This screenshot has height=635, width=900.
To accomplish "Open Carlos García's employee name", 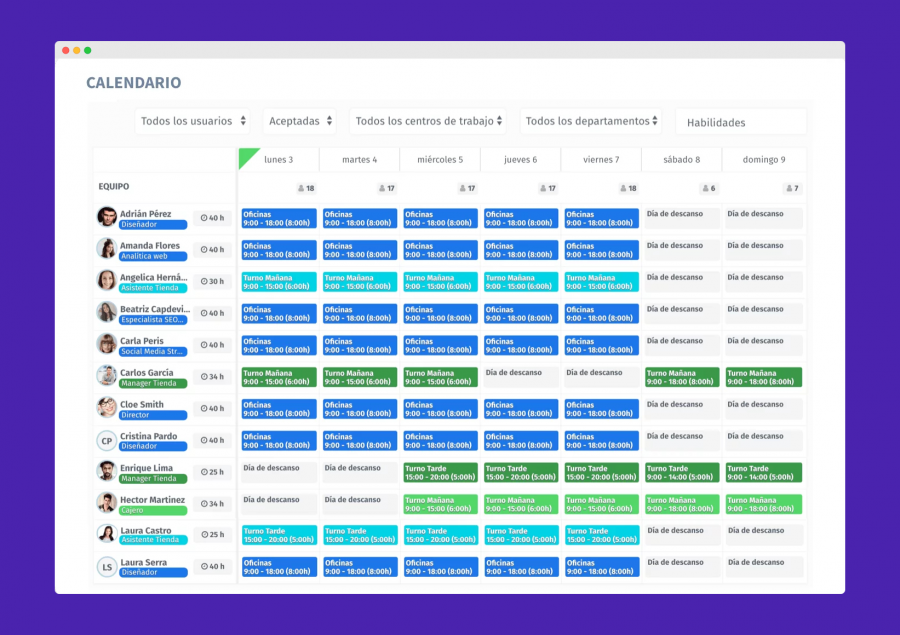I will (x=146, y=373).
